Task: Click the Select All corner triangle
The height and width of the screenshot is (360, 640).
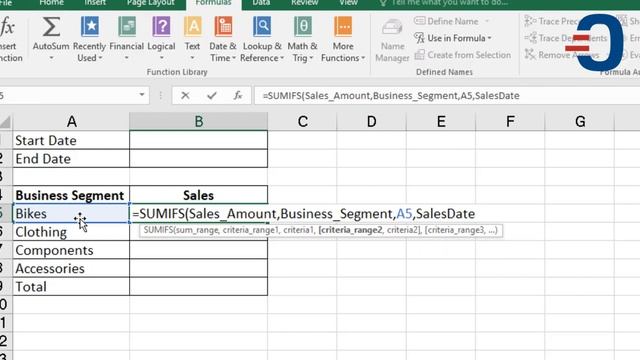Action: pyautogui.click(x=6, y=122)
